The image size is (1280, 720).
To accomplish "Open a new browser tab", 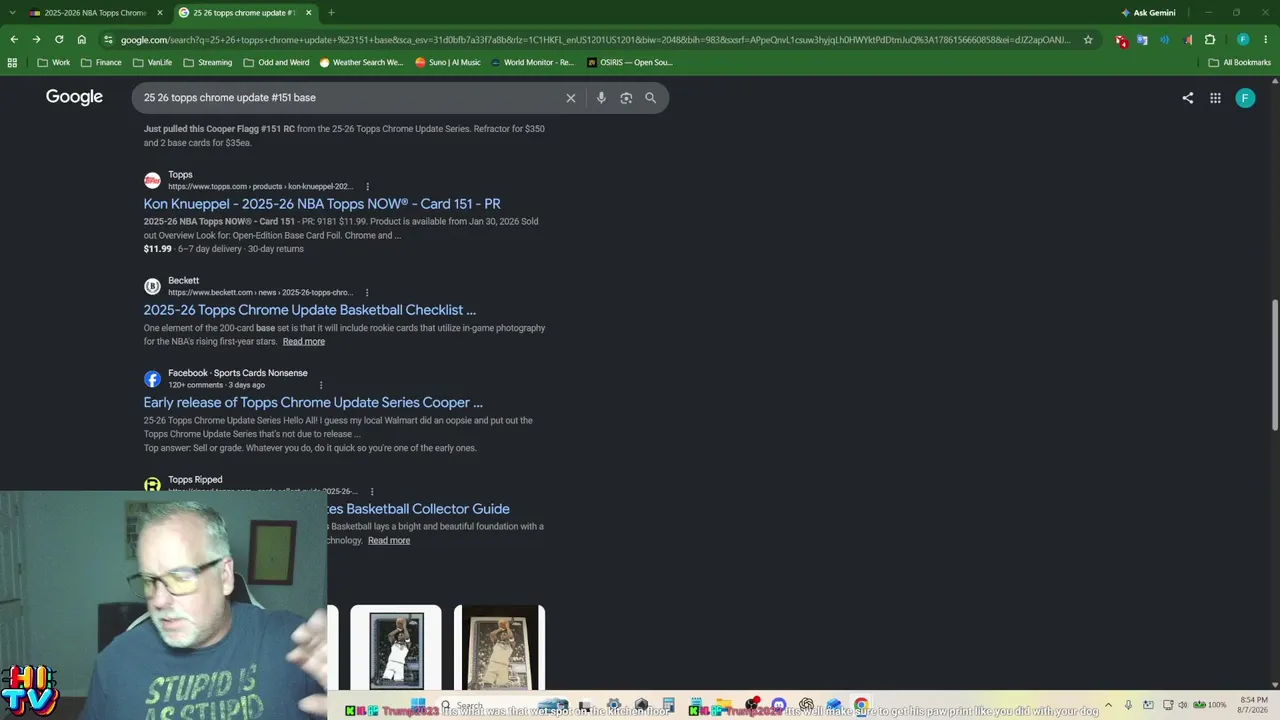I will click(x=331, y=13).
